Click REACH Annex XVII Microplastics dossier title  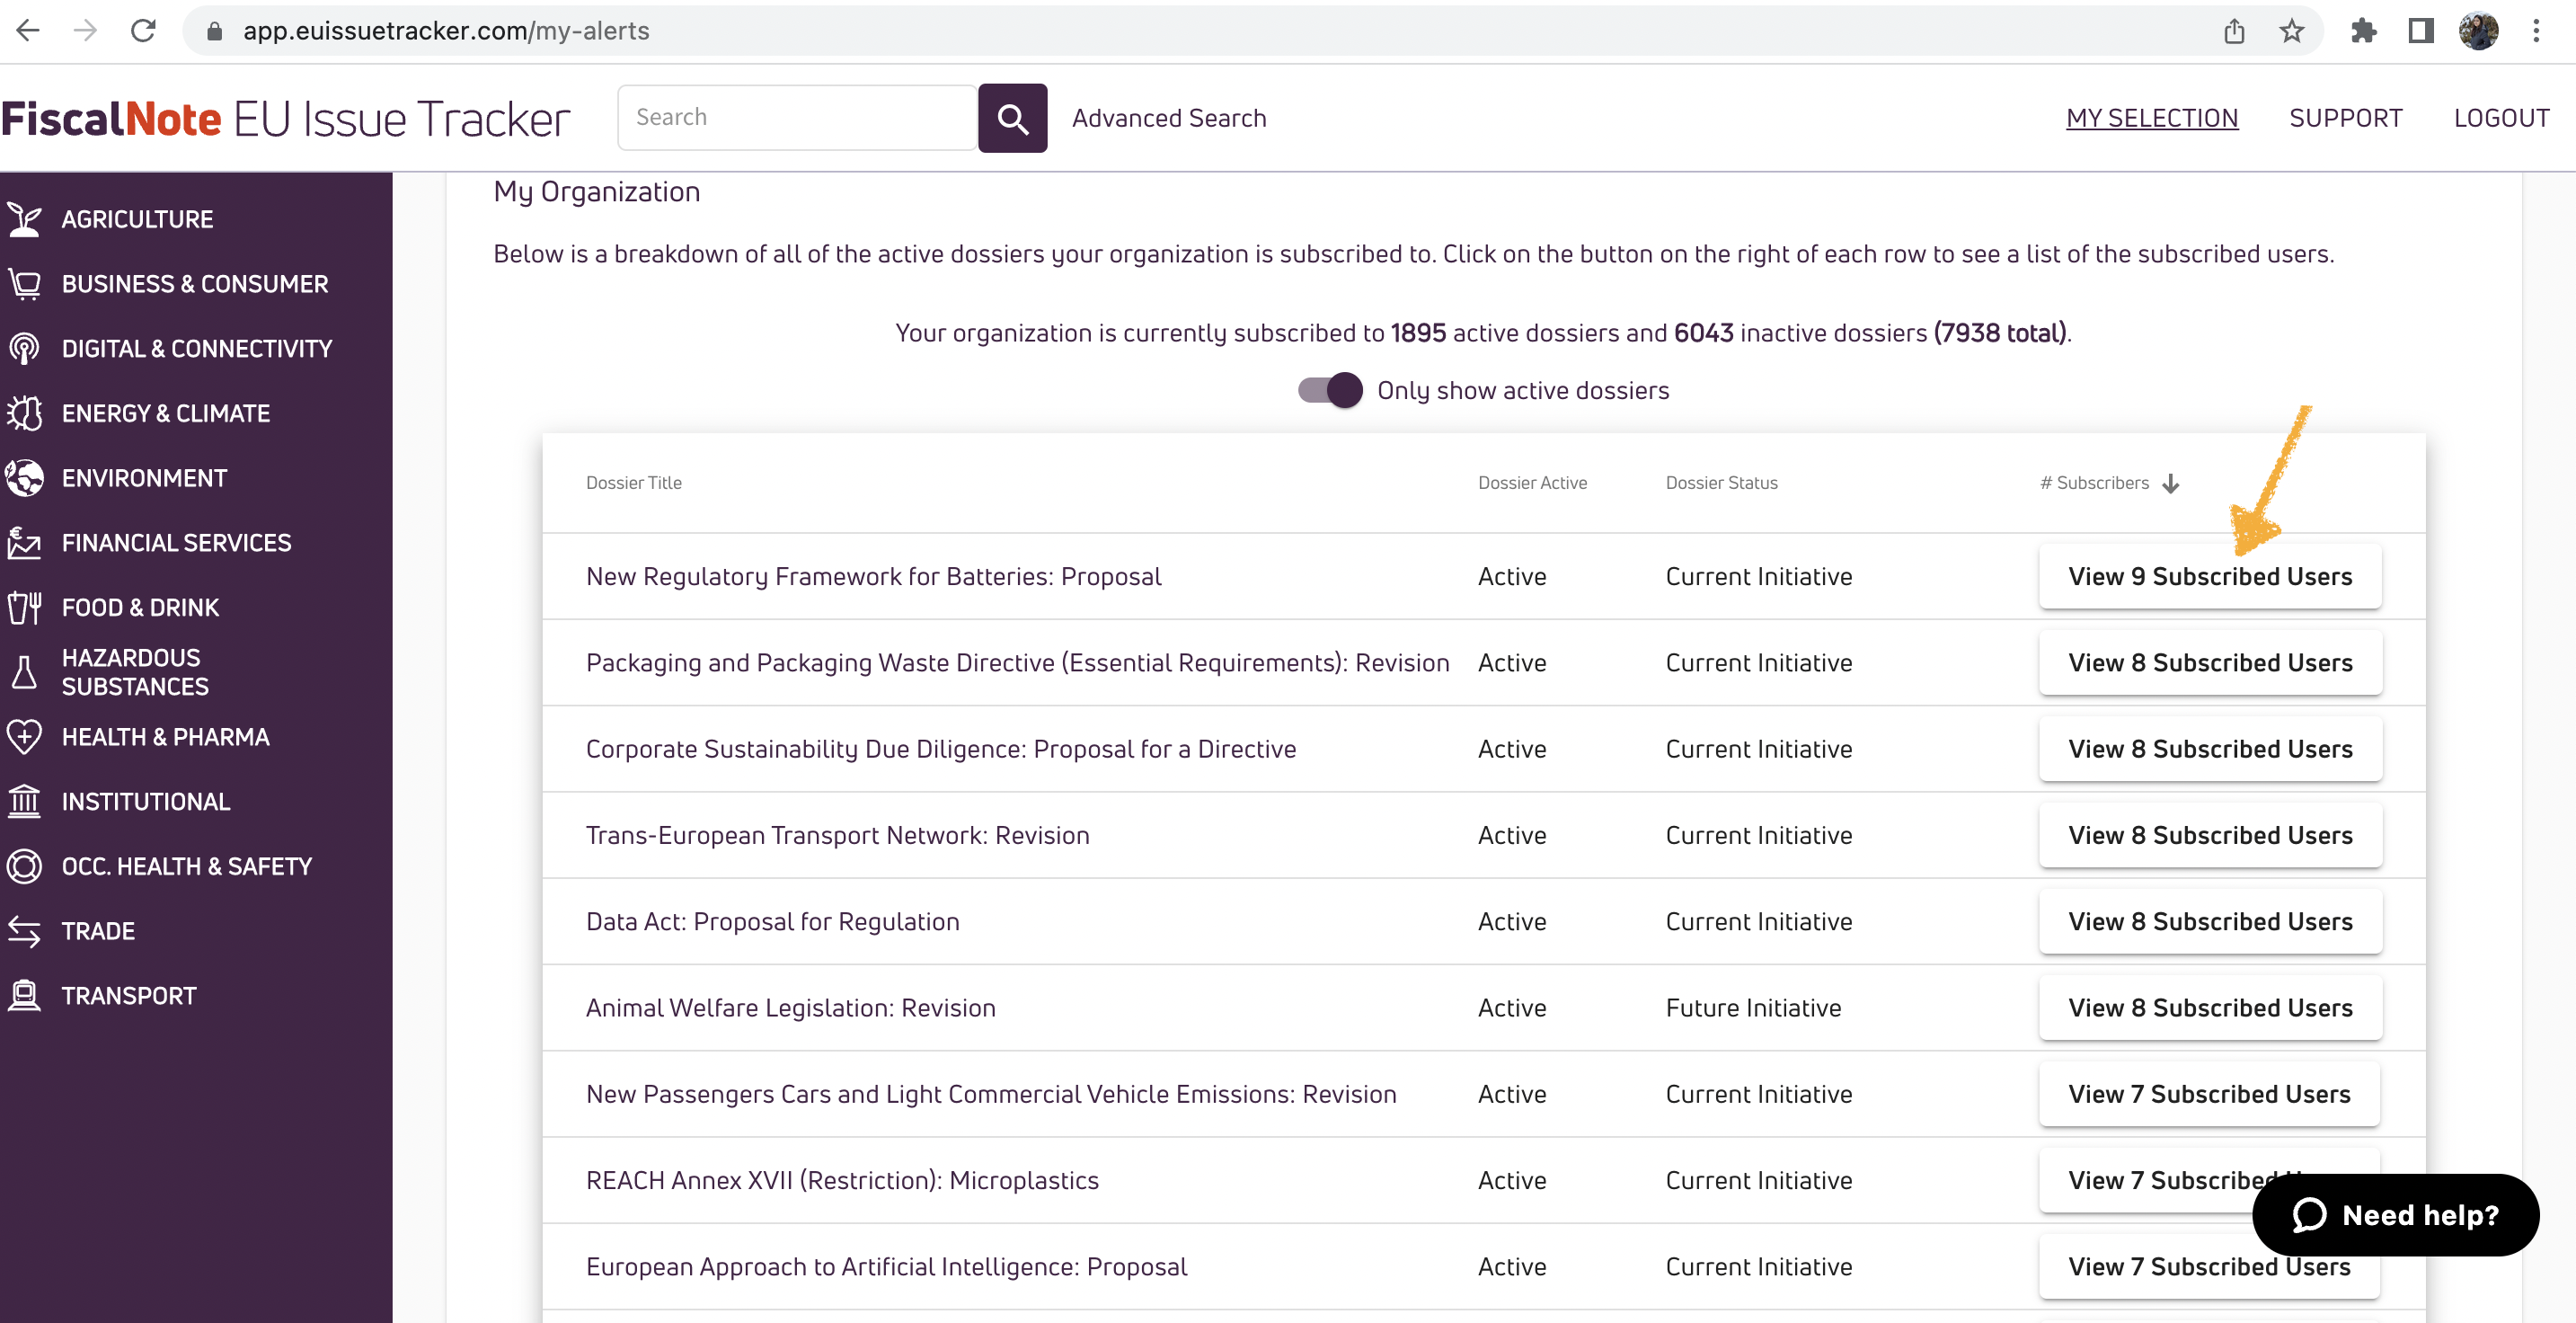coord(842,1181)
